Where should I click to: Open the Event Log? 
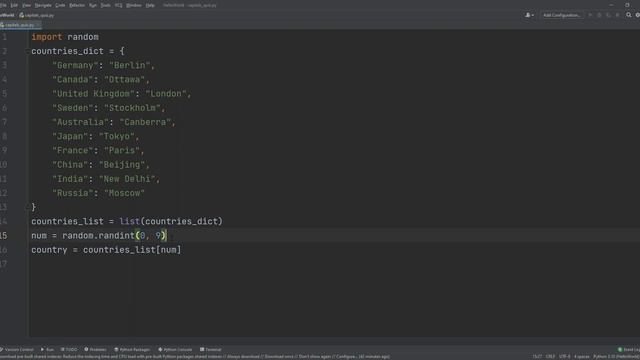tap(629, 349)
